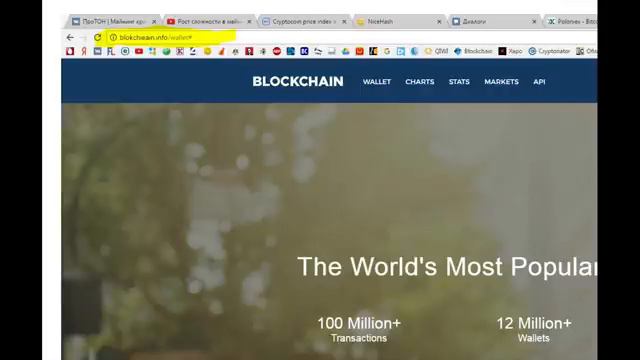Screen dimensions: 640x360
Task: Open API in site navigation
Action: pos(539,82)
